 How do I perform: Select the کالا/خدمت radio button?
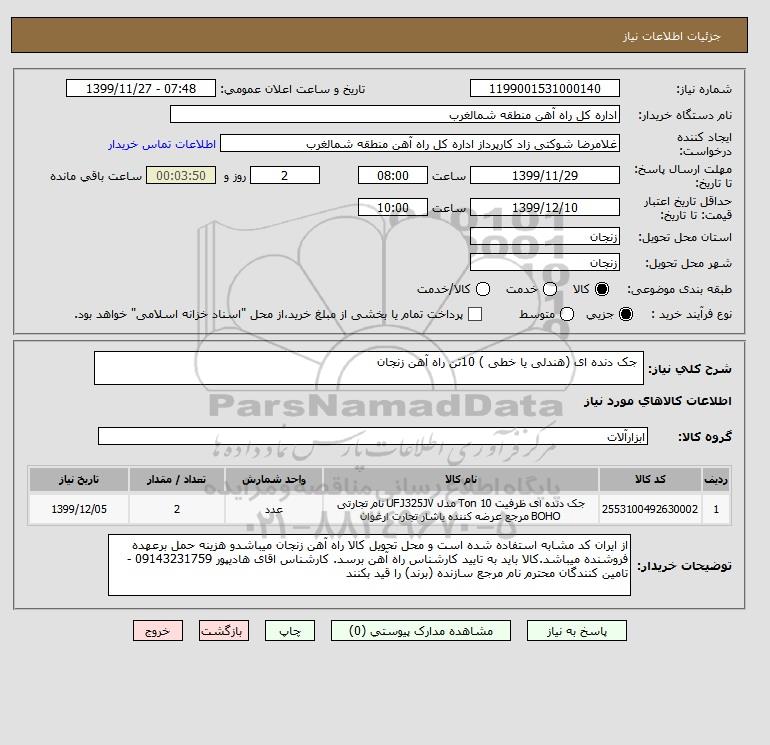click(483, 289)
